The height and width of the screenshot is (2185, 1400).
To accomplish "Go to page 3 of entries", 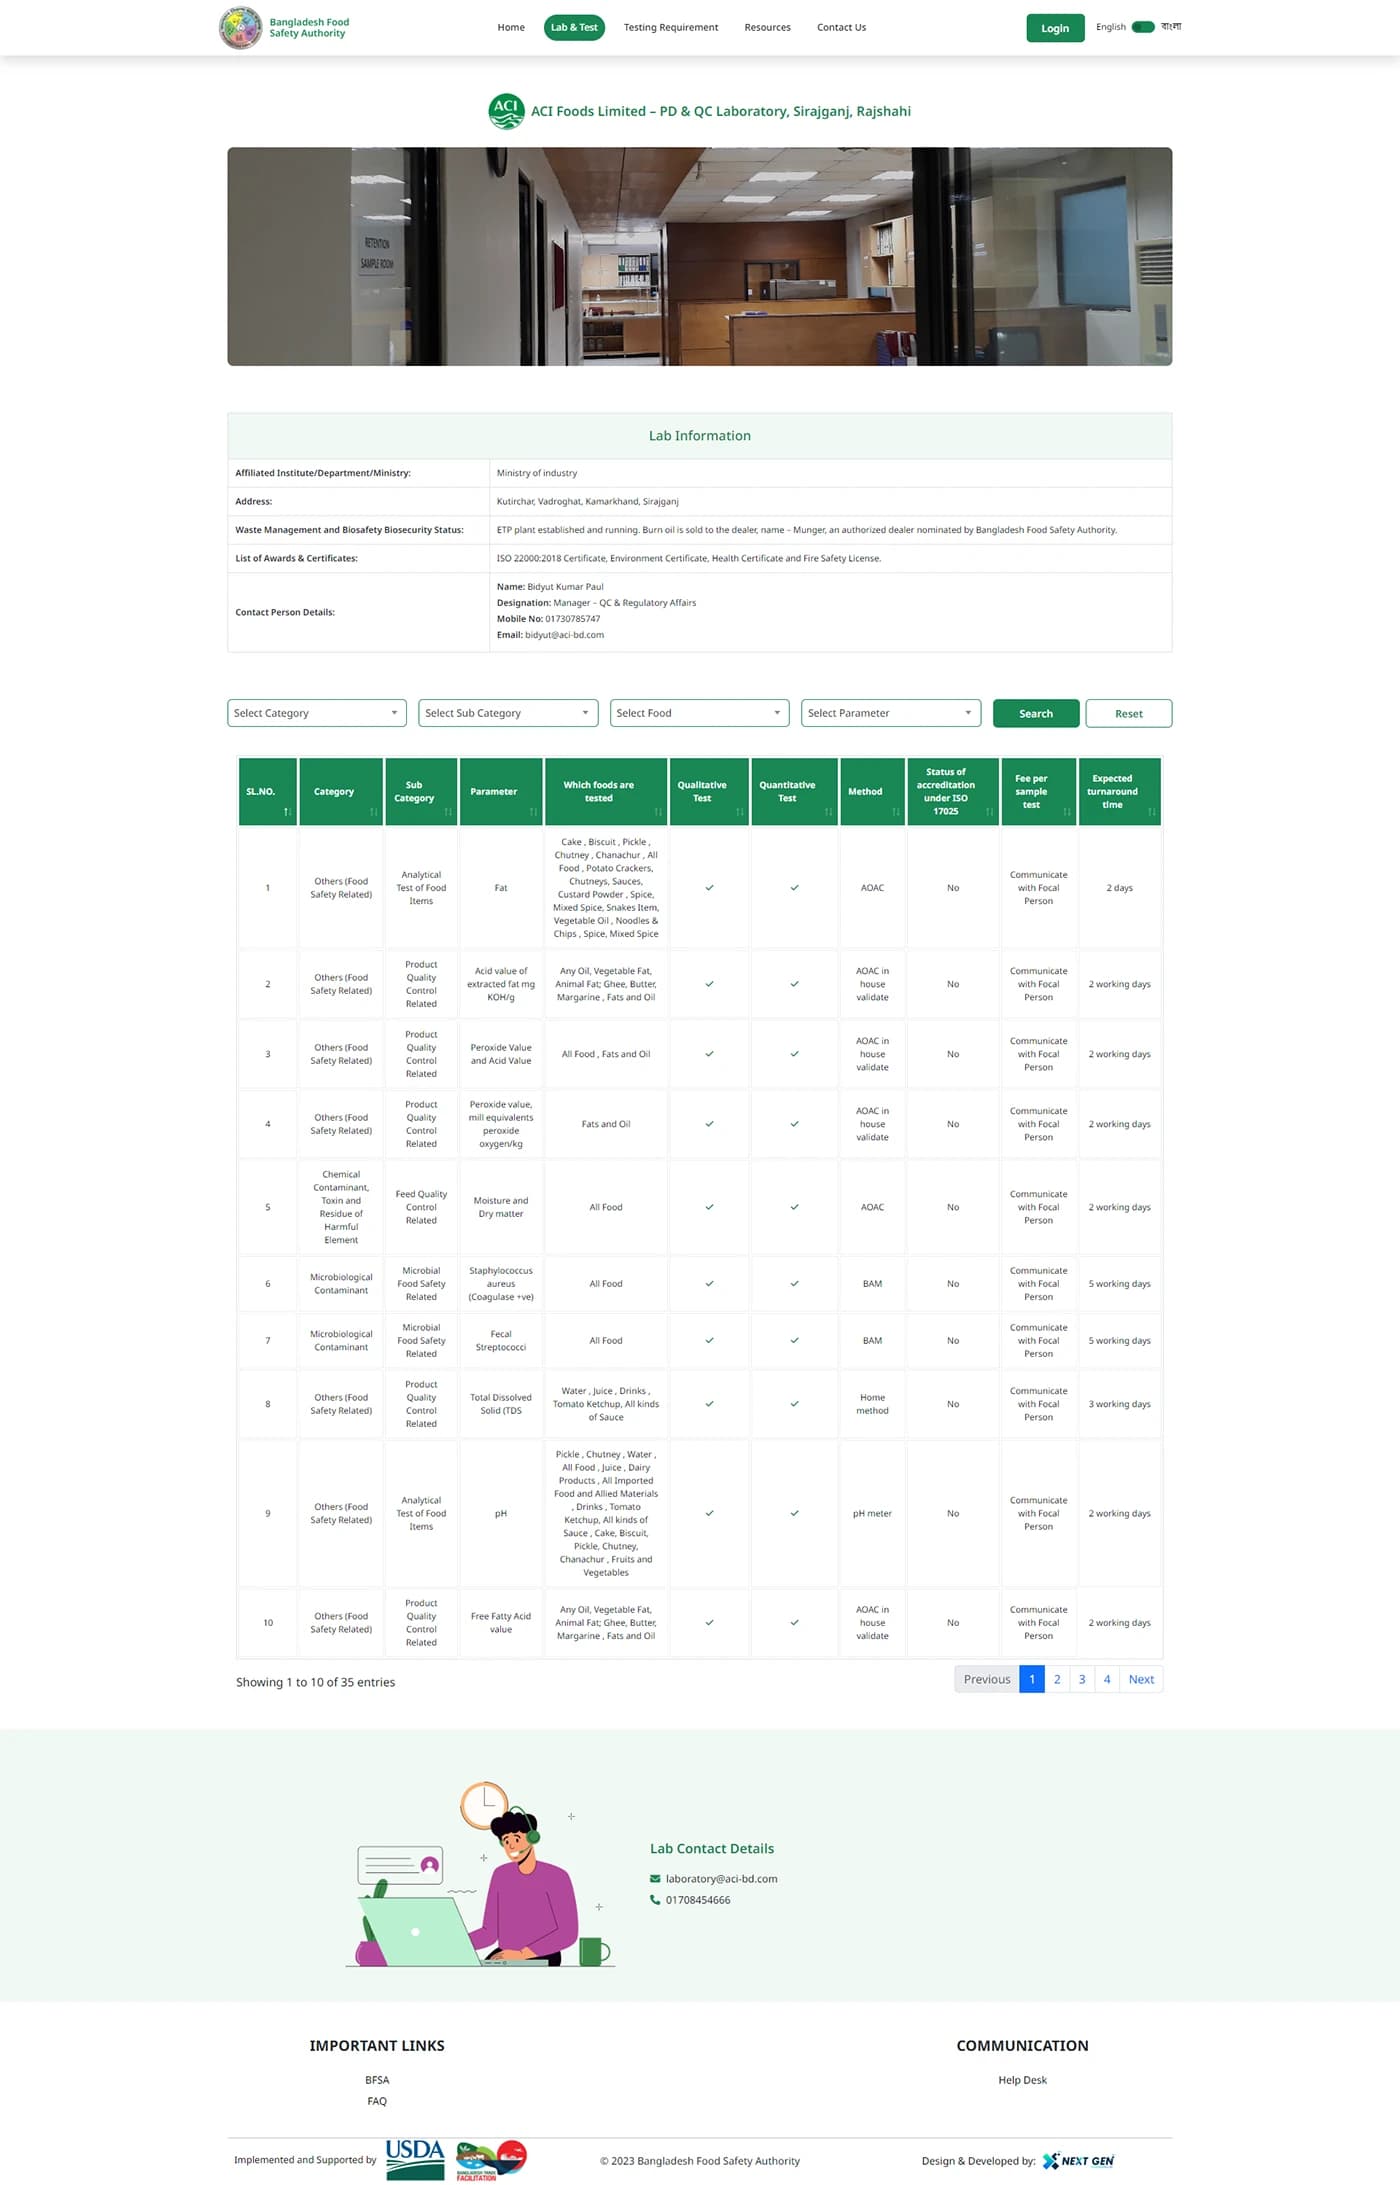I will click(1082, 1679).
